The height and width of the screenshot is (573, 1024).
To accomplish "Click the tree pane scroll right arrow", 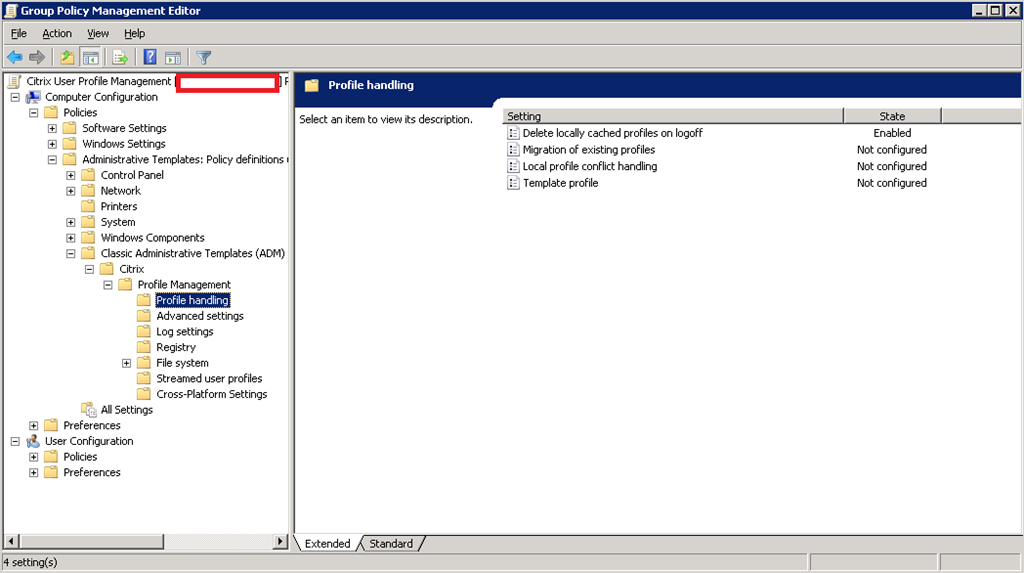I will (280, 541).
